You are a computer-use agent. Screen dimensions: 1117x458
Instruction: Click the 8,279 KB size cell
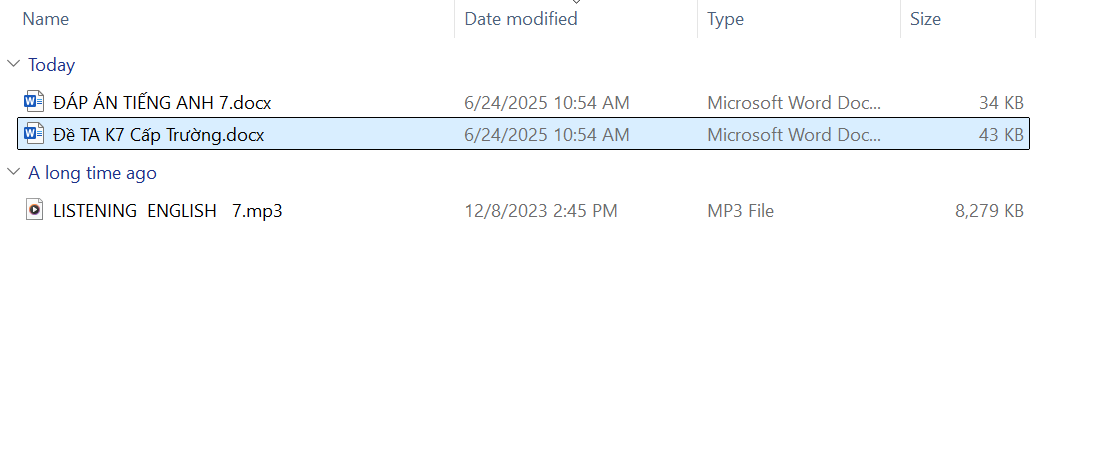pyautogui.click(x=989, y=211)
